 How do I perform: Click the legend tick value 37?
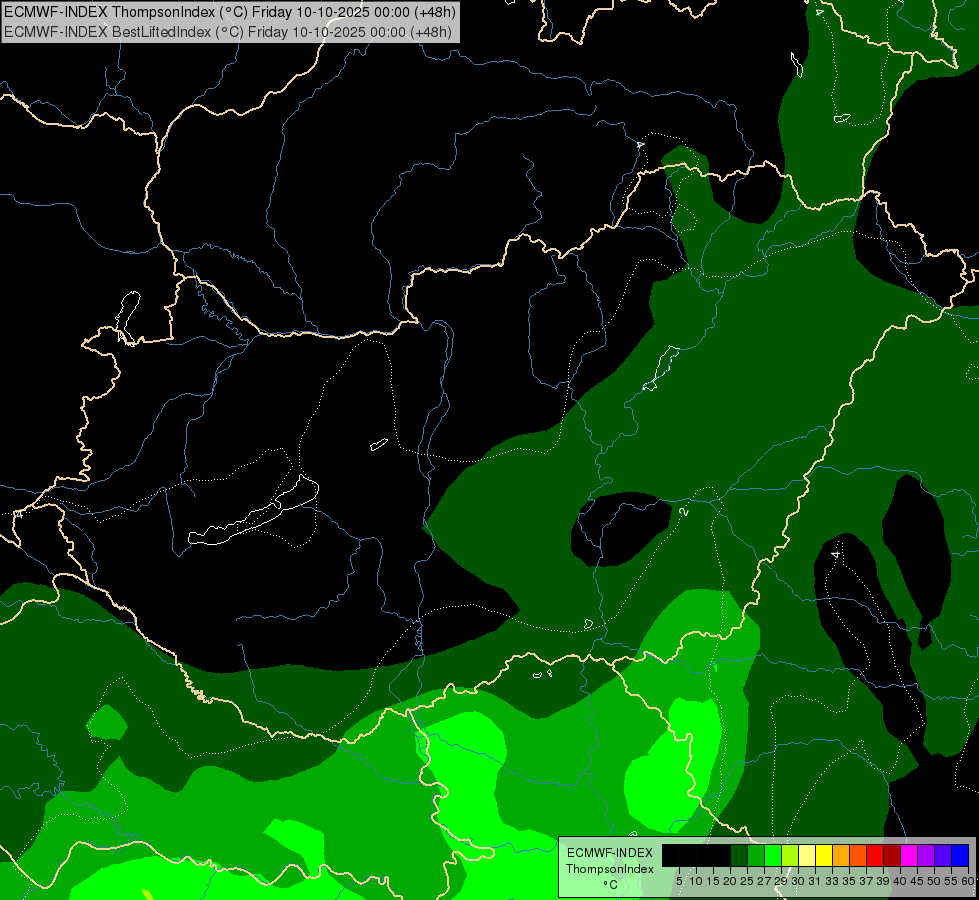point(867,881)
